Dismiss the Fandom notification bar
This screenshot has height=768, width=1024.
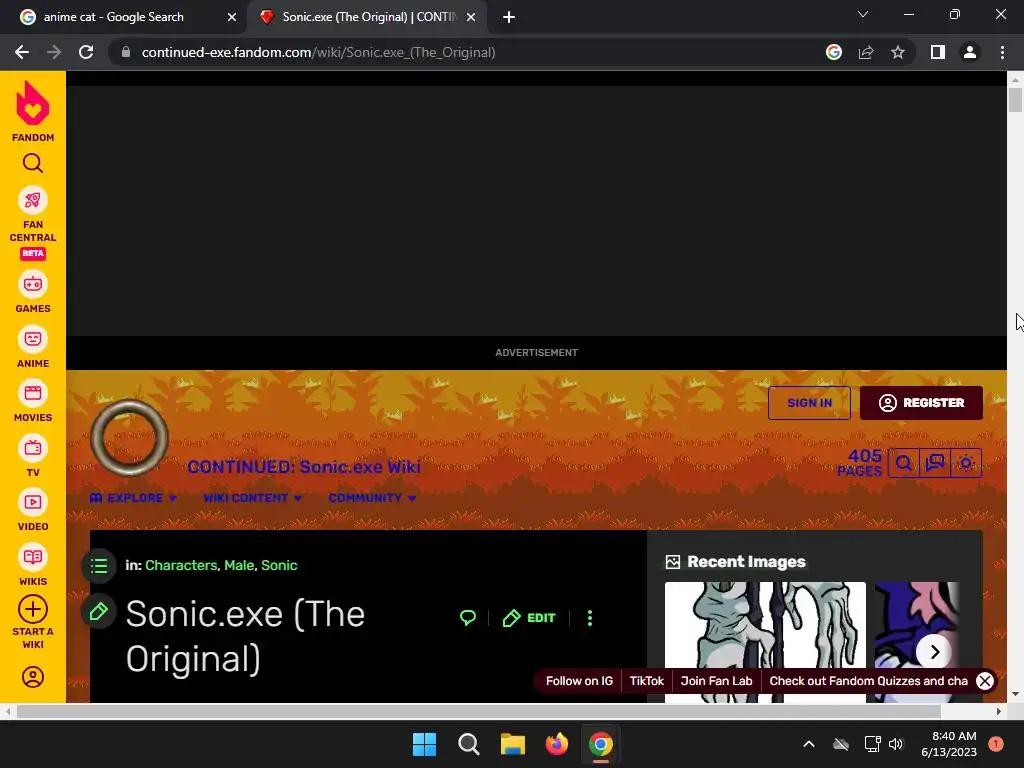(x=985, y=681)
